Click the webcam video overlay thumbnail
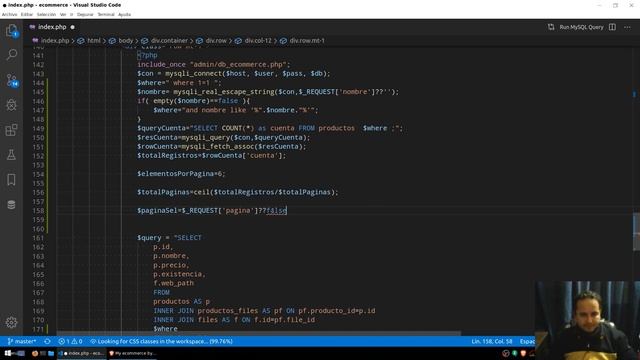The height and width of the screenshot is (360, 640). [587, 320]
